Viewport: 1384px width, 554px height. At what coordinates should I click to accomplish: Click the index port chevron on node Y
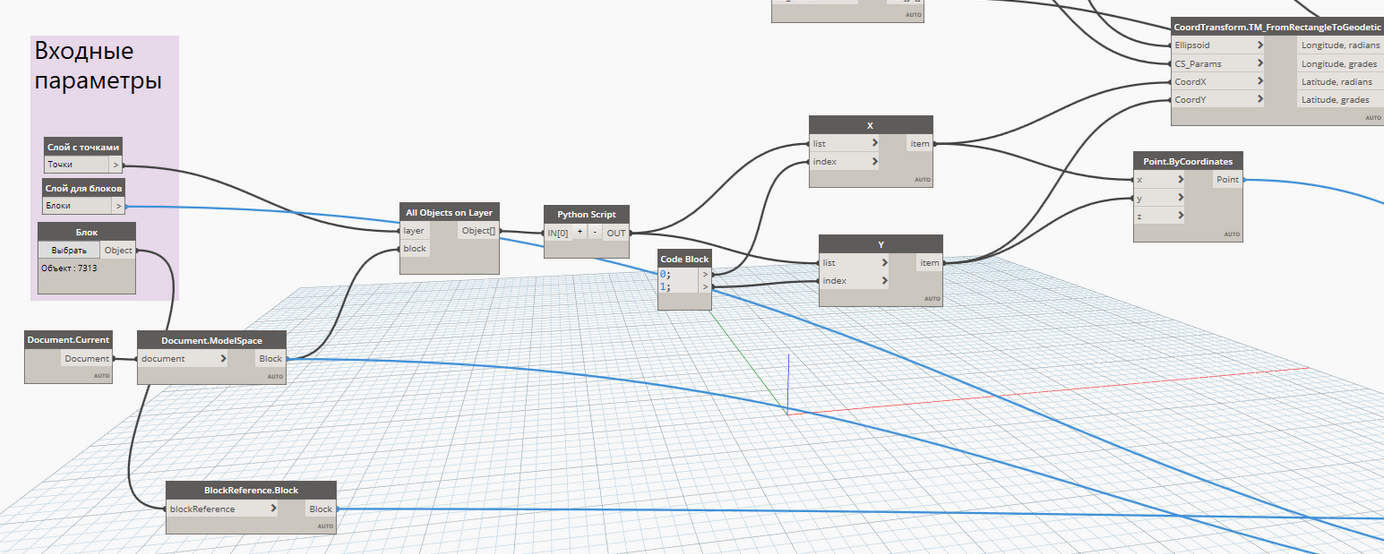coord(885,281)
